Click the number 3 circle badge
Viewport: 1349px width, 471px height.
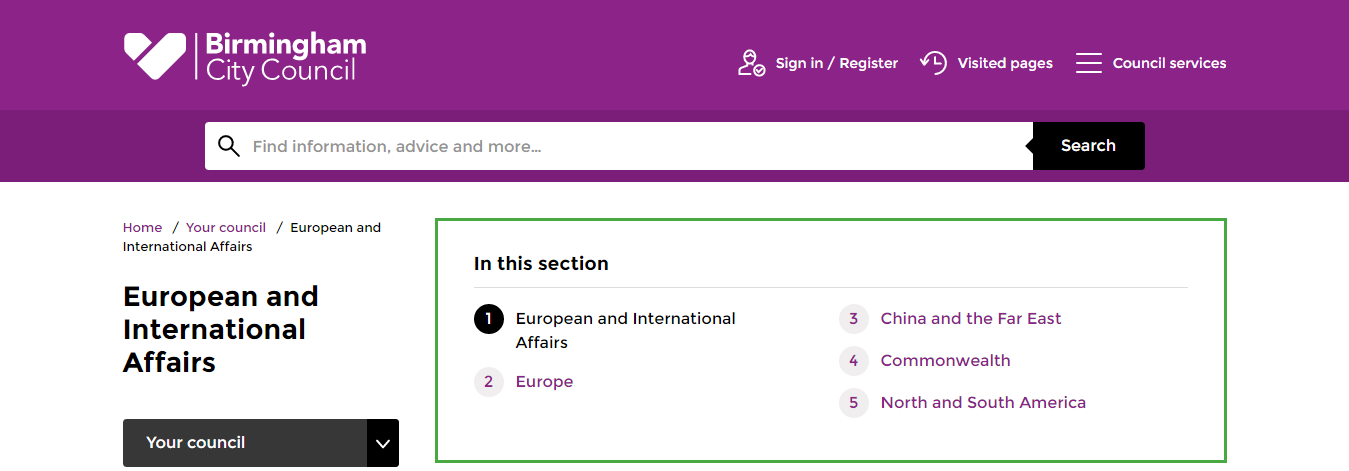(x=853, y=319)
